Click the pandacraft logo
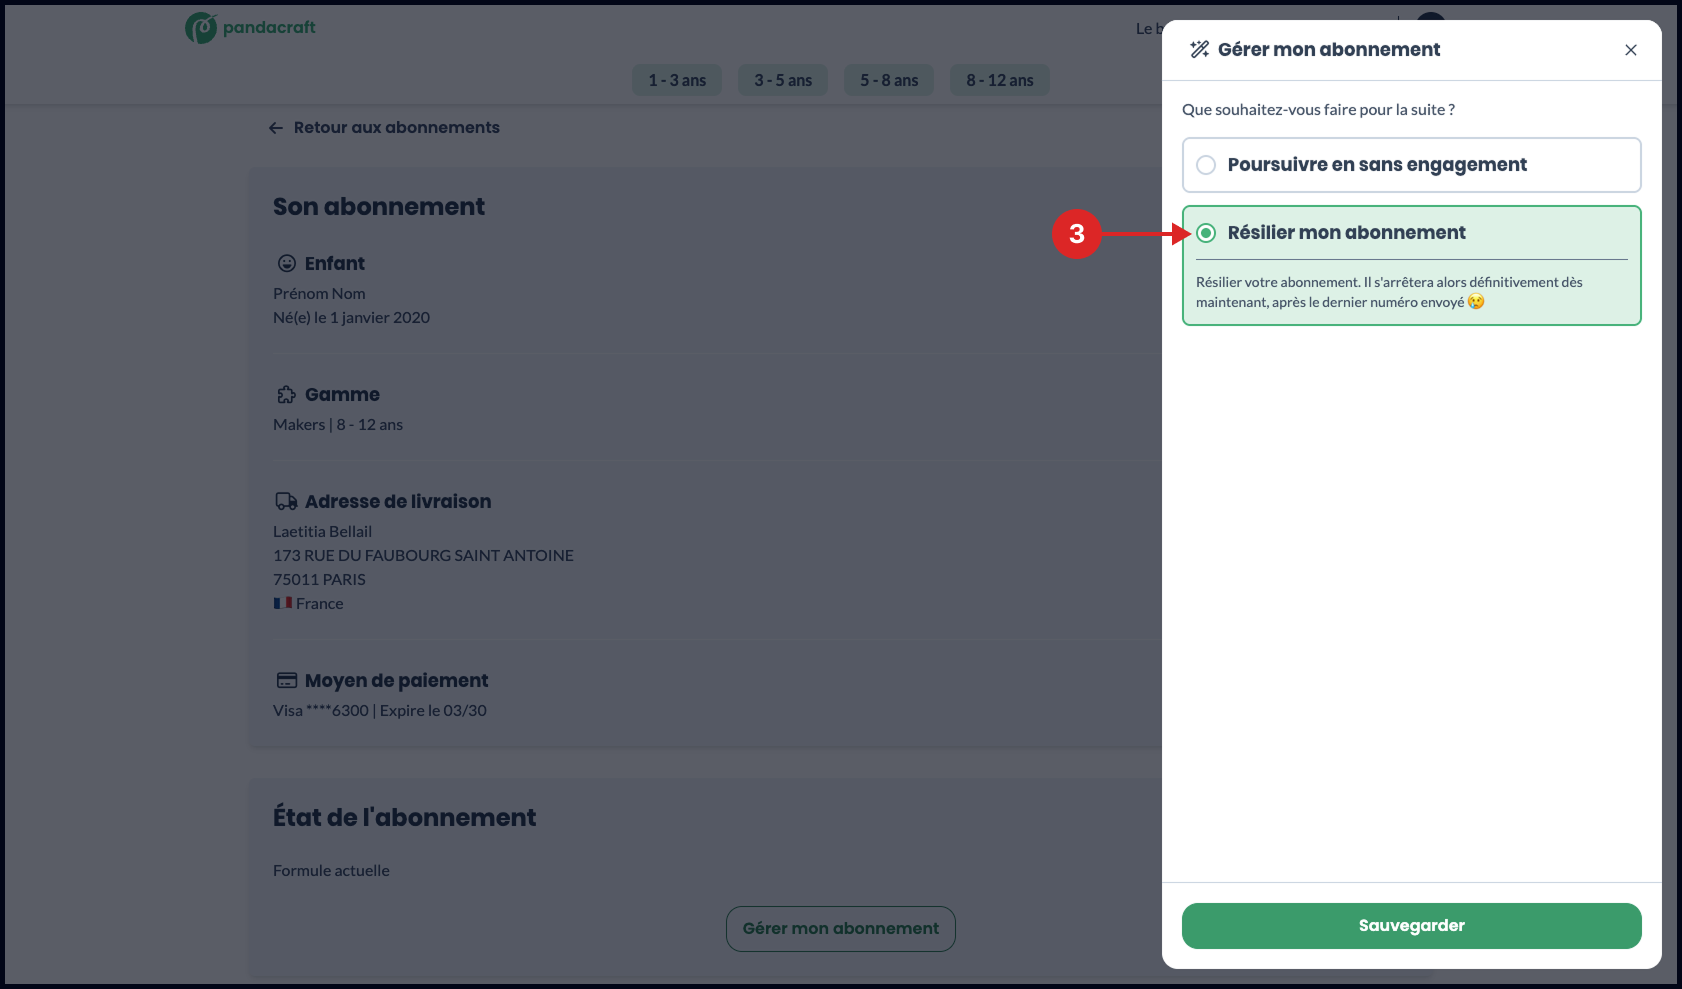 pyautogui.click(x=250, y=28)
